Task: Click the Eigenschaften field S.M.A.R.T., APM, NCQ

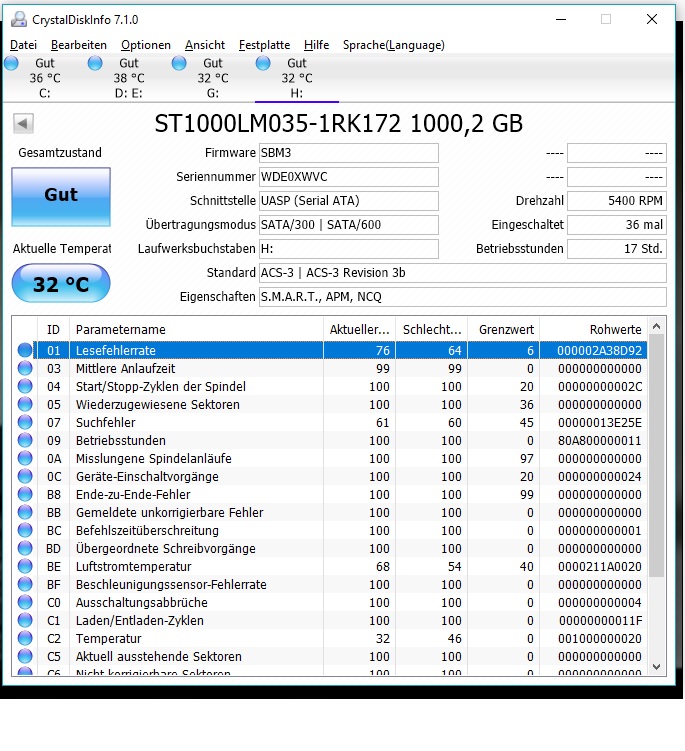Action: pyautogui.click(x=463, y=296)
